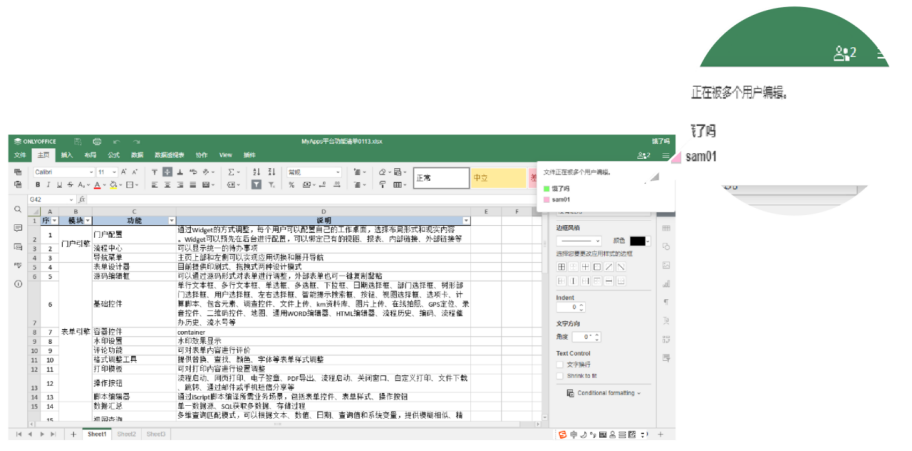Open table settings in right sidebar
This screenshot has height=451, width=912.
coord(666,228)
